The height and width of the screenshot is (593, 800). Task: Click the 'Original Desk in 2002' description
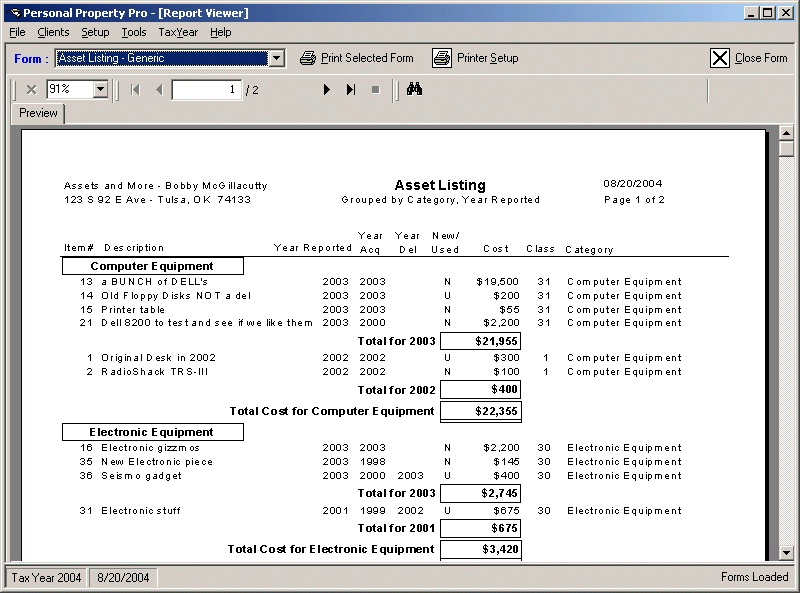pyautogui.click(x=158, y=358)
